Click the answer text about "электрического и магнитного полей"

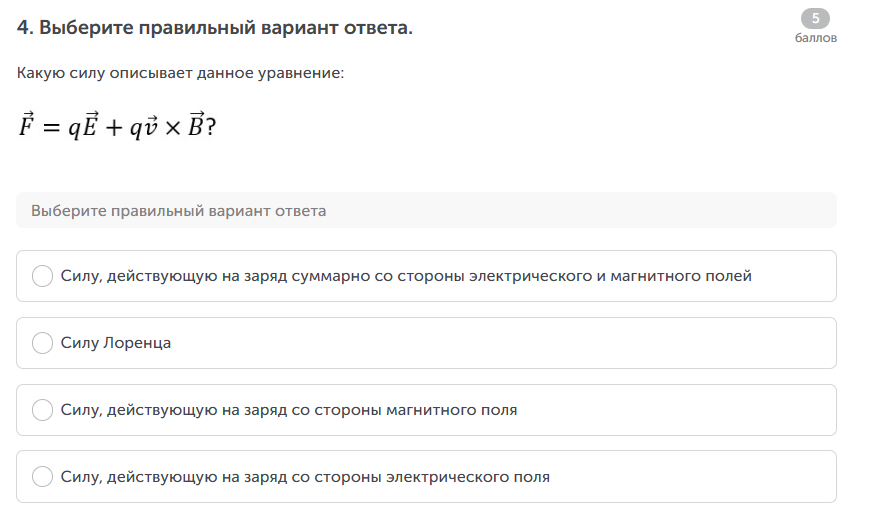click(406, 276)
